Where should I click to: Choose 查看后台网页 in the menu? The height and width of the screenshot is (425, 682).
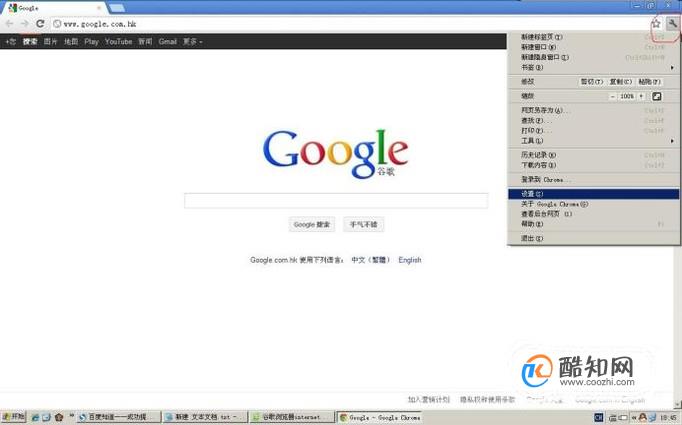click(x=594, y=214)
